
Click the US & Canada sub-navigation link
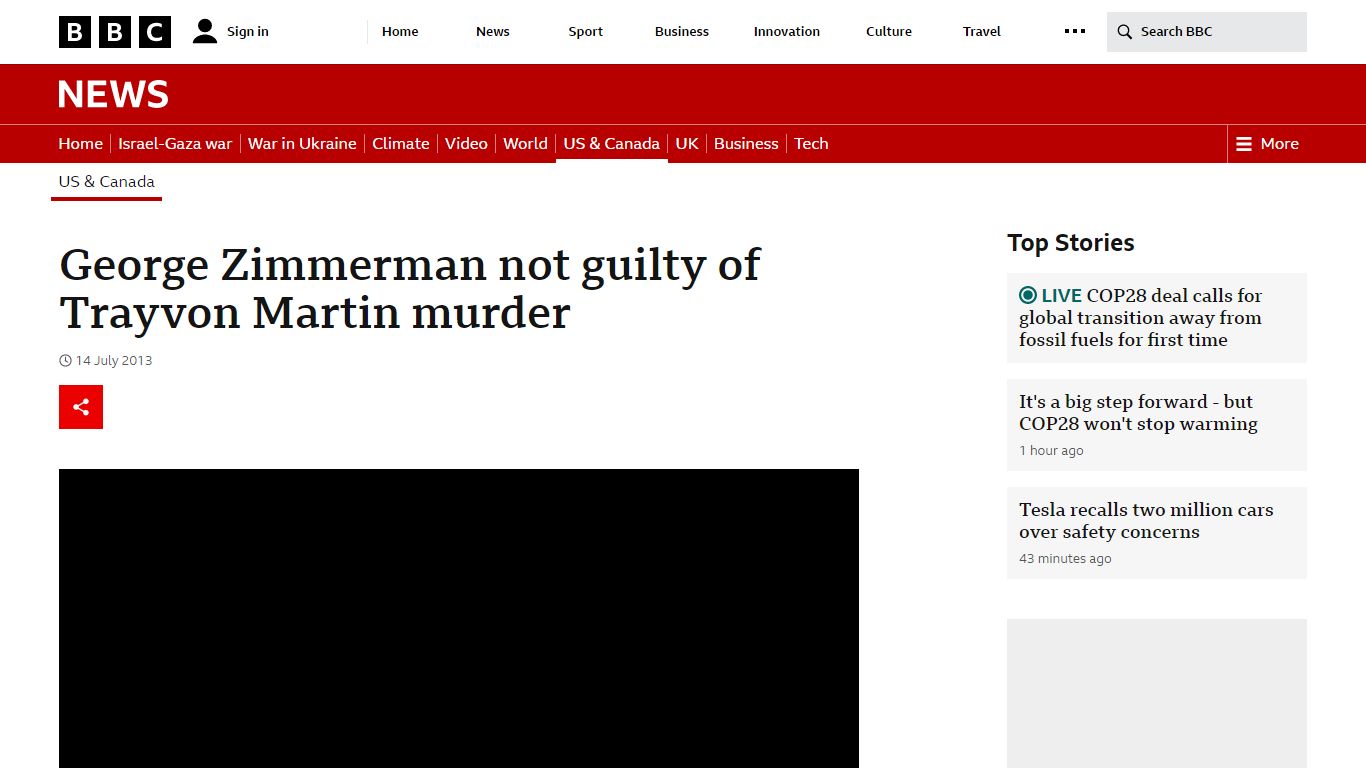point(107,182)
